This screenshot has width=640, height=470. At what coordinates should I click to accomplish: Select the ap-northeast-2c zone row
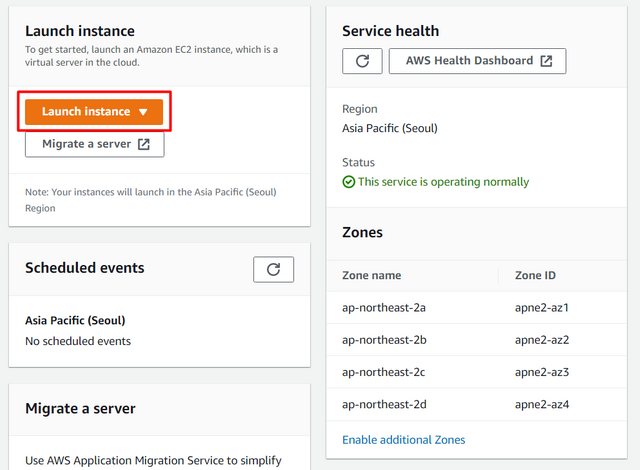tap(477, 372)
